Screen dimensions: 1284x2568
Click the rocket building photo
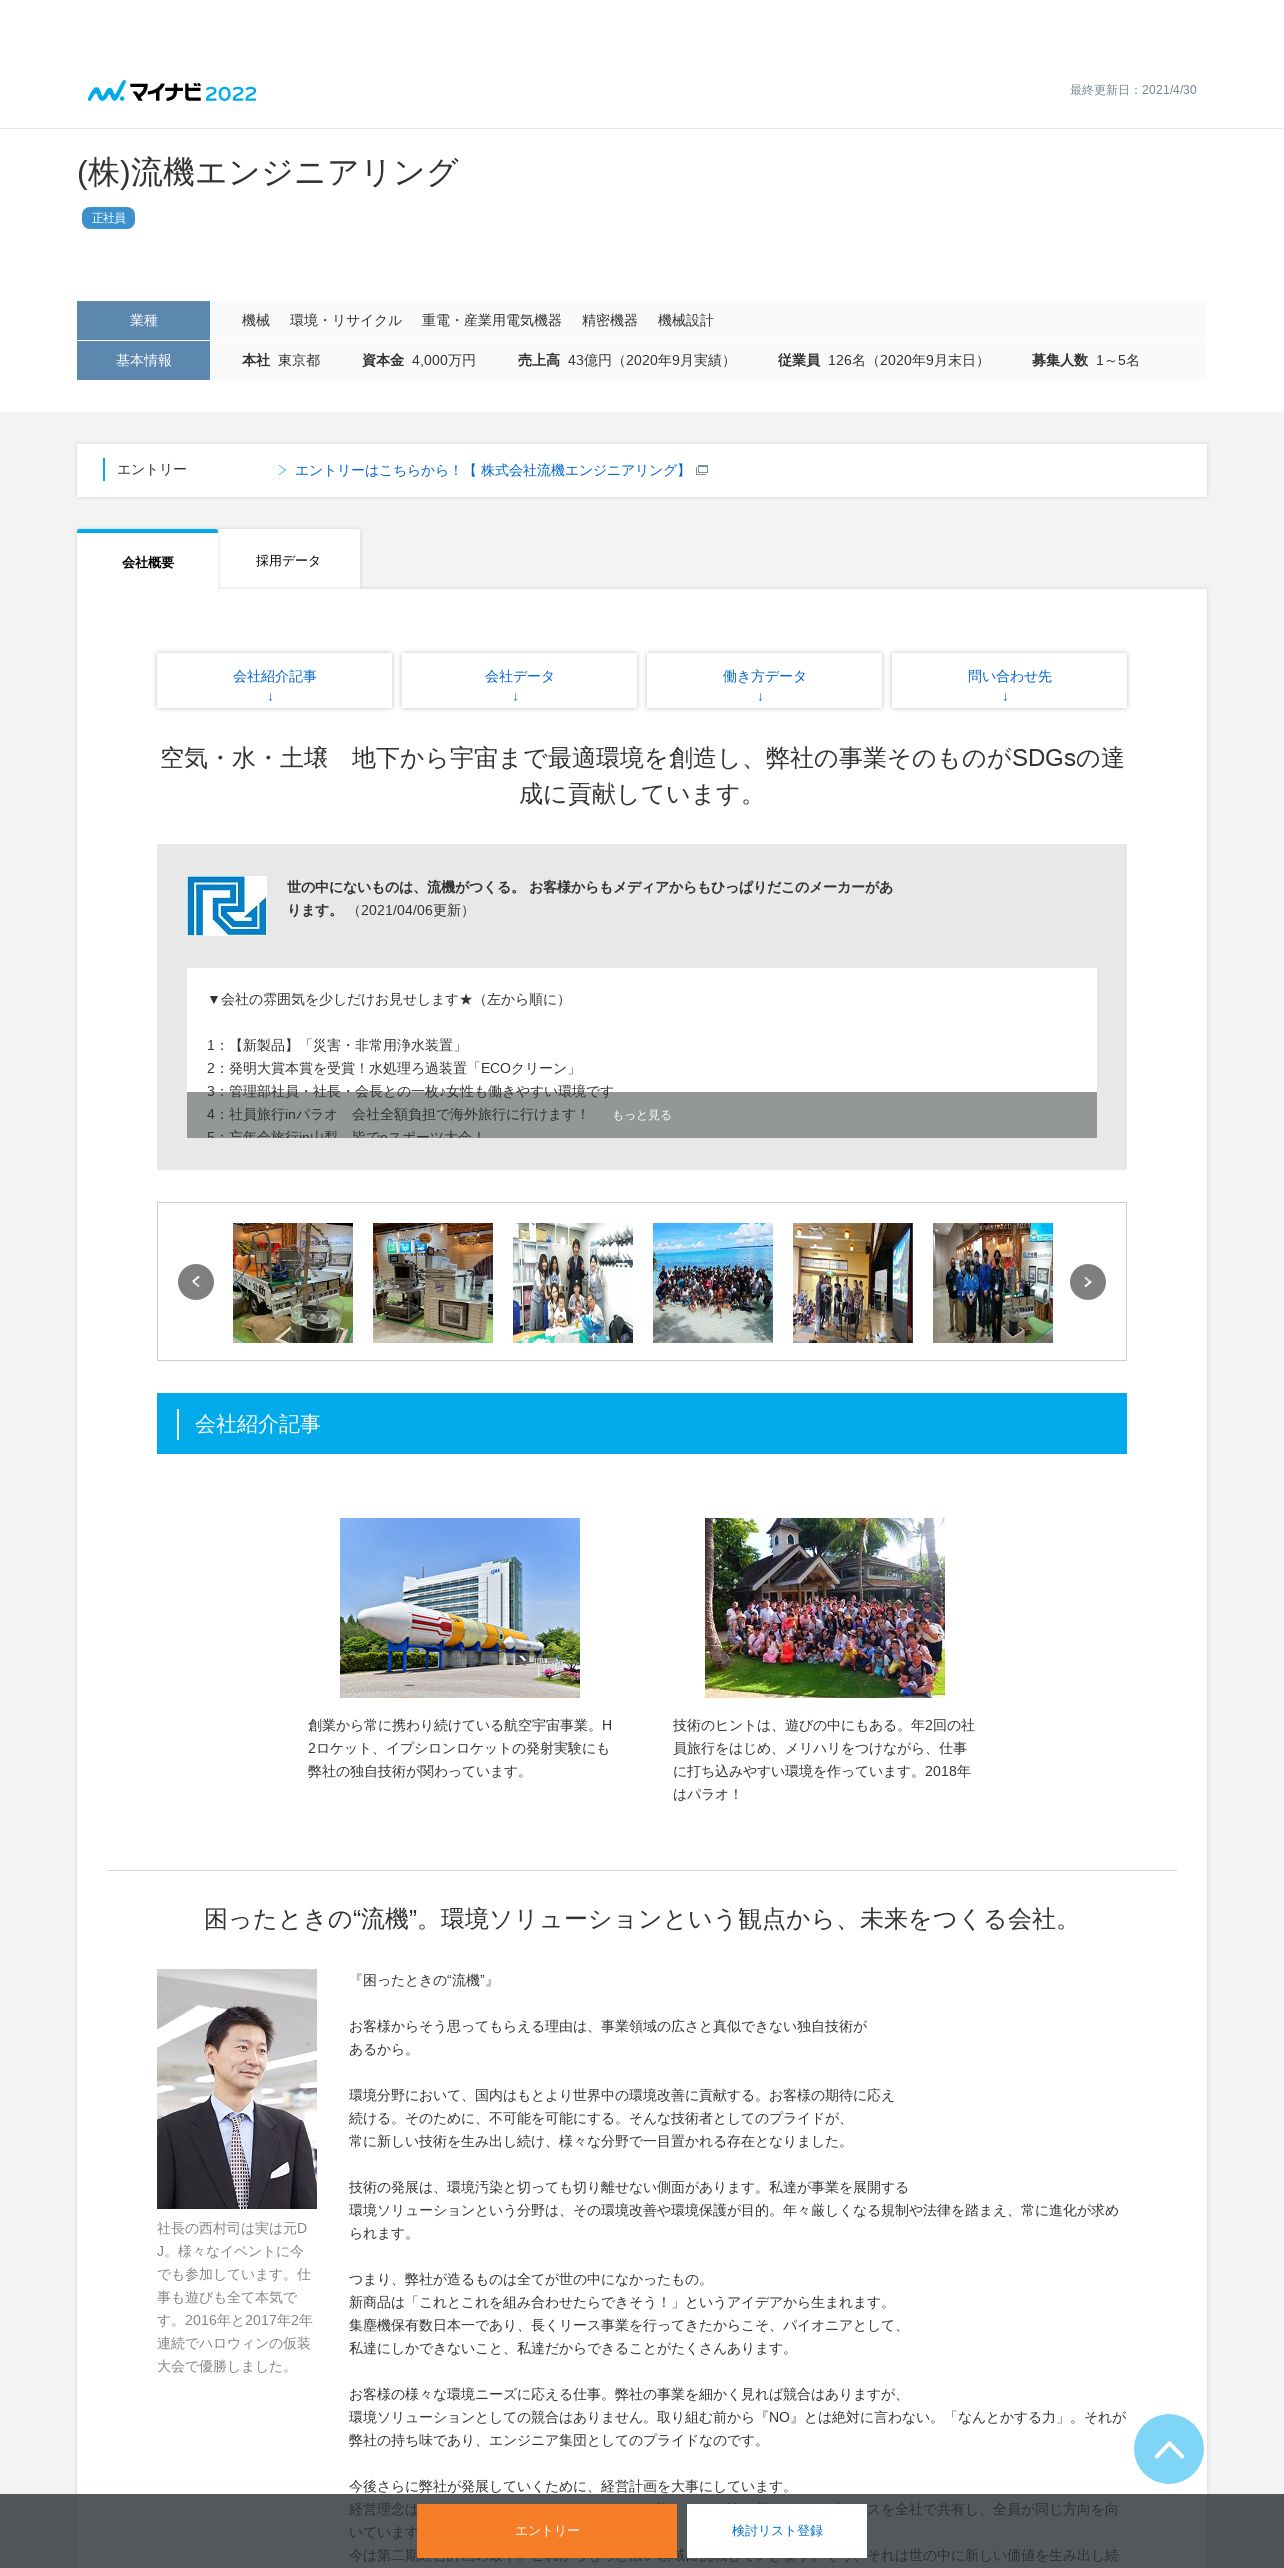pos(460,1608)
